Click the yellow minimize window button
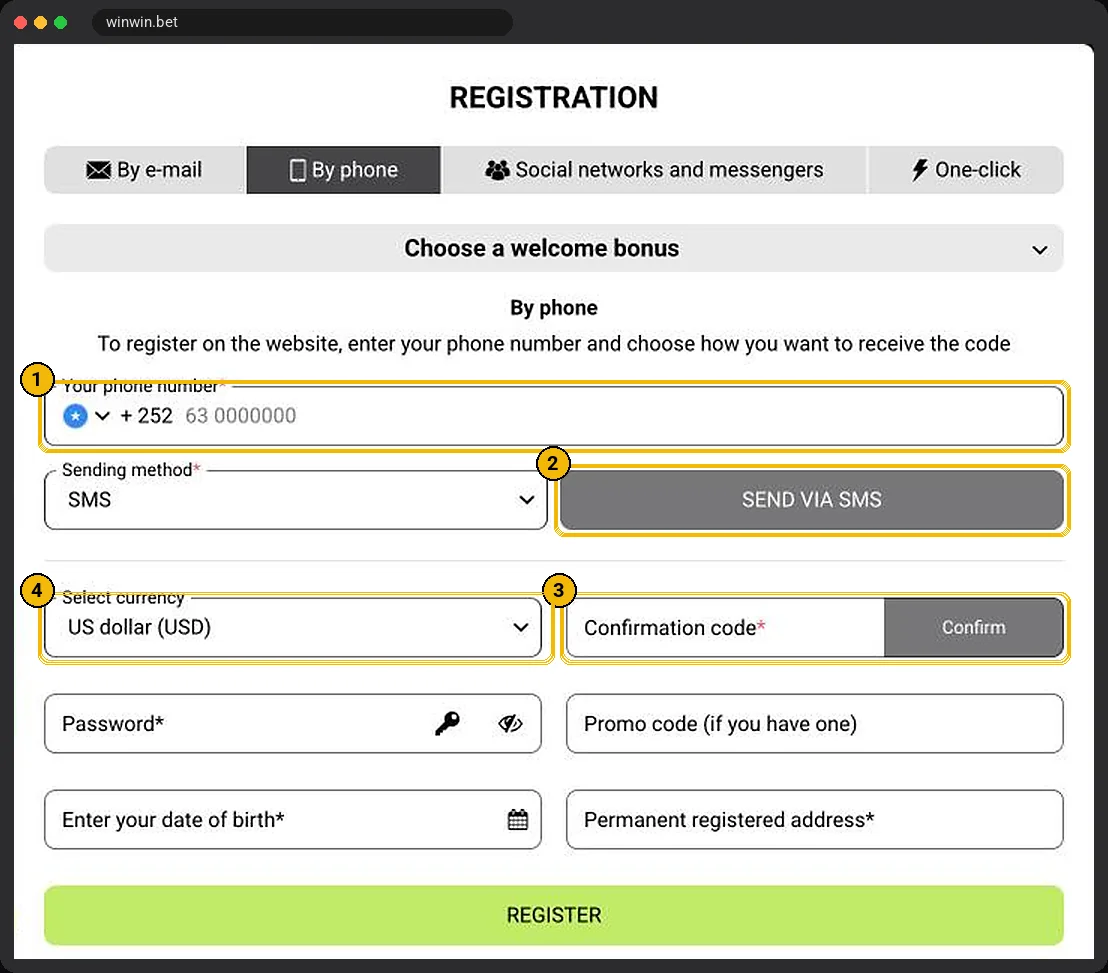 [40, 23]
